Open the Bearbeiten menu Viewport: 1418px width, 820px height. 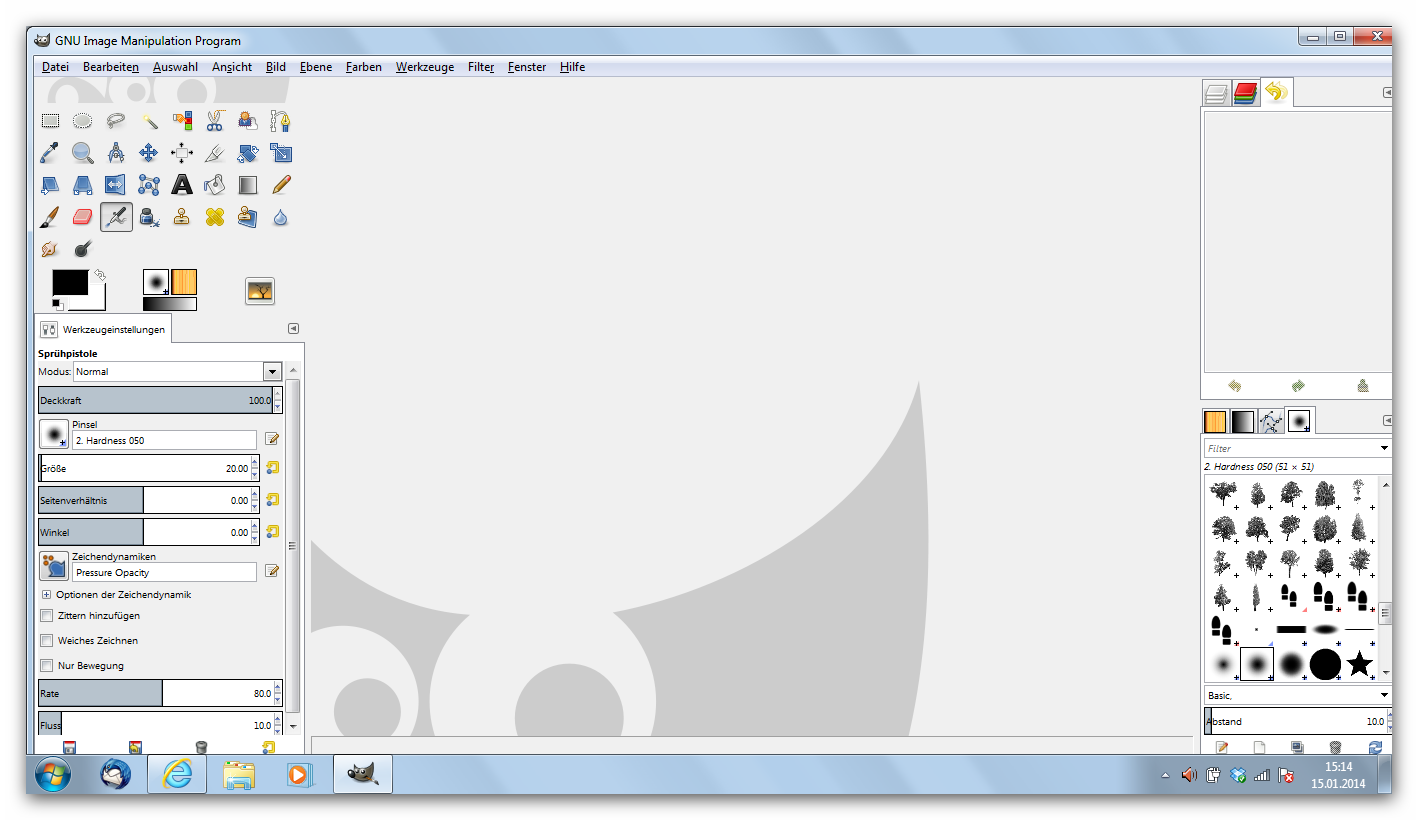(x=111, y=67)
